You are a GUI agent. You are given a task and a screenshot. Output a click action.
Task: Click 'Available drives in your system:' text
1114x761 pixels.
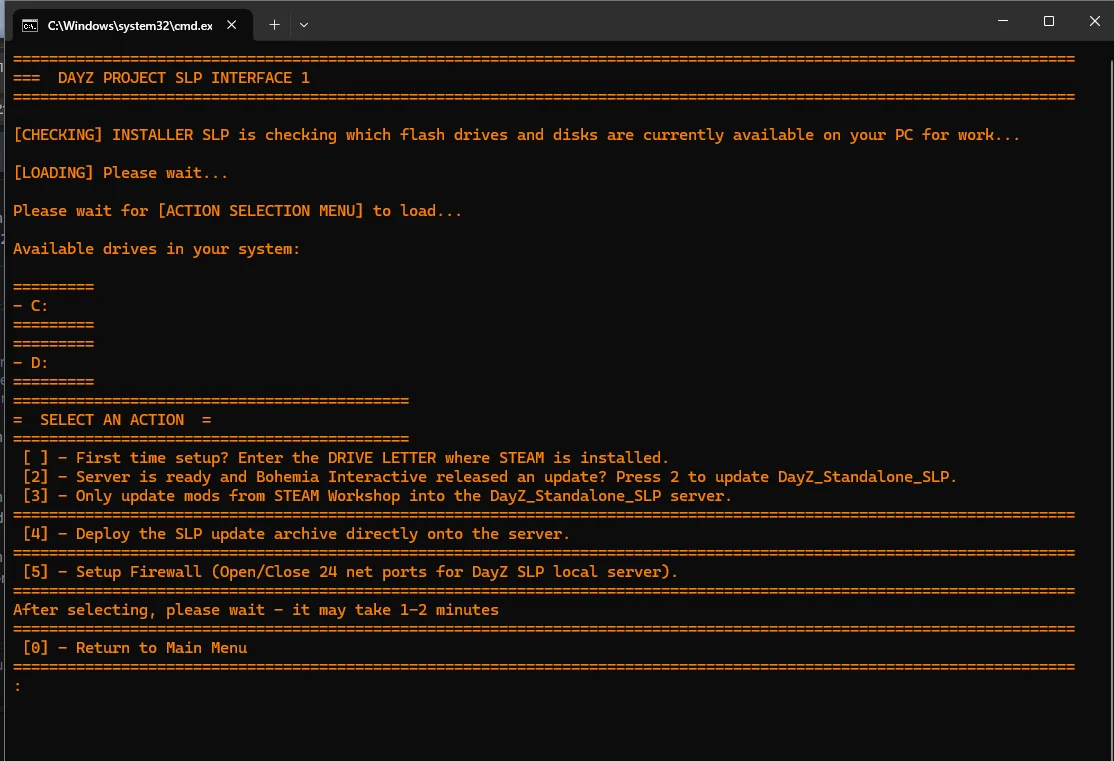point(156,249)
